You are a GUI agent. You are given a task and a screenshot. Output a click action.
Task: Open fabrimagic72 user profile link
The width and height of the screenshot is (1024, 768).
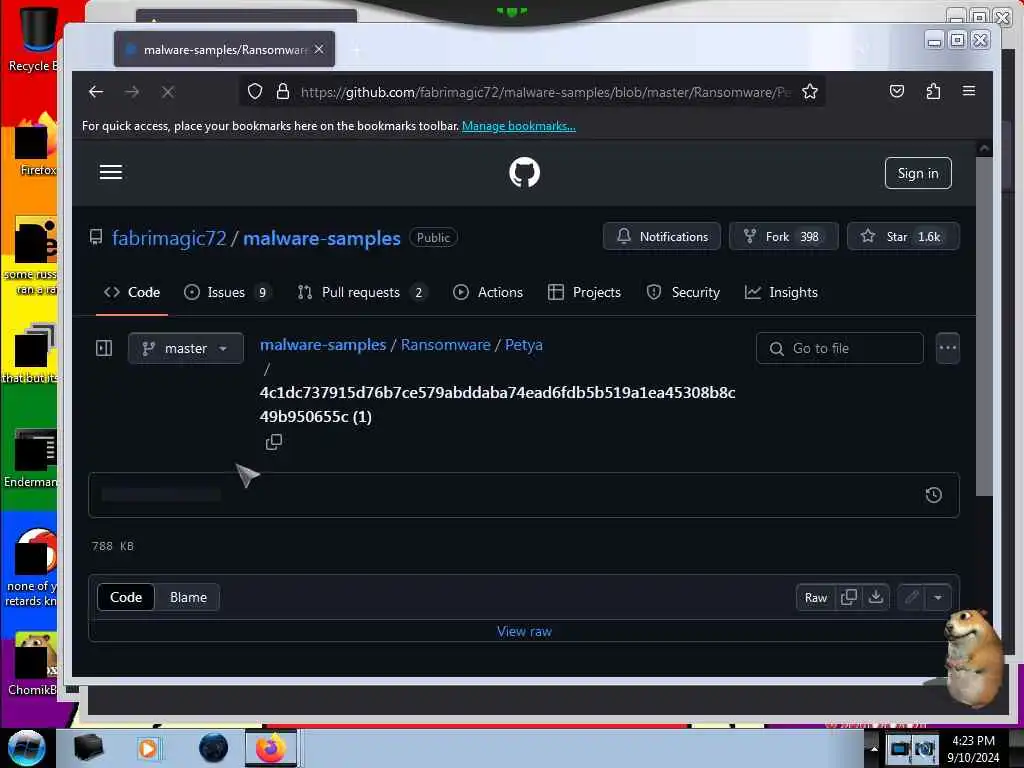coord(169,238)
